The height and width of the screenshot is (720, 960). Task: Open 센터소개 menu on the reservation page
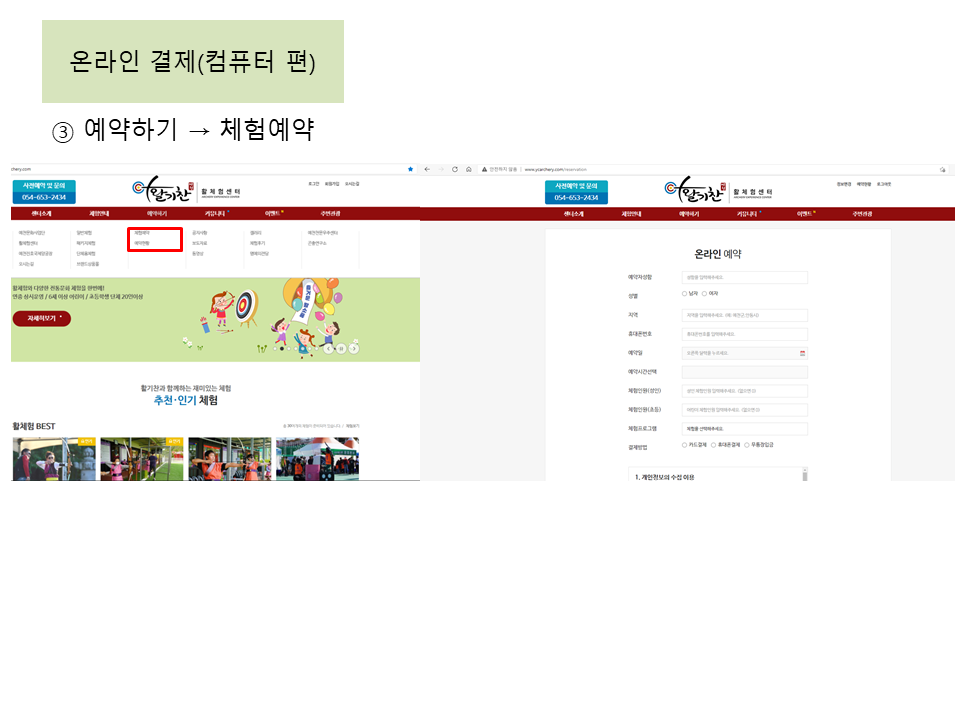click(574, 214)
